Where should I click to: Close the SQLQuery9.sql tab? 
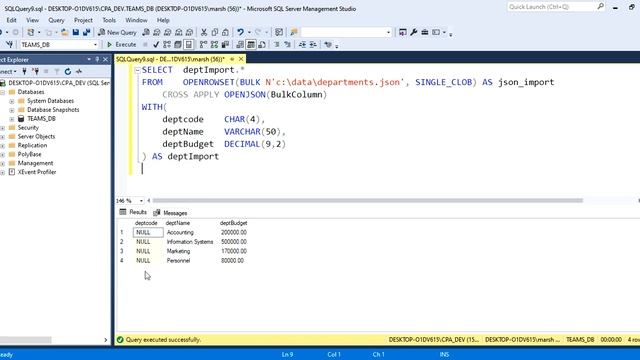(241, 59)
